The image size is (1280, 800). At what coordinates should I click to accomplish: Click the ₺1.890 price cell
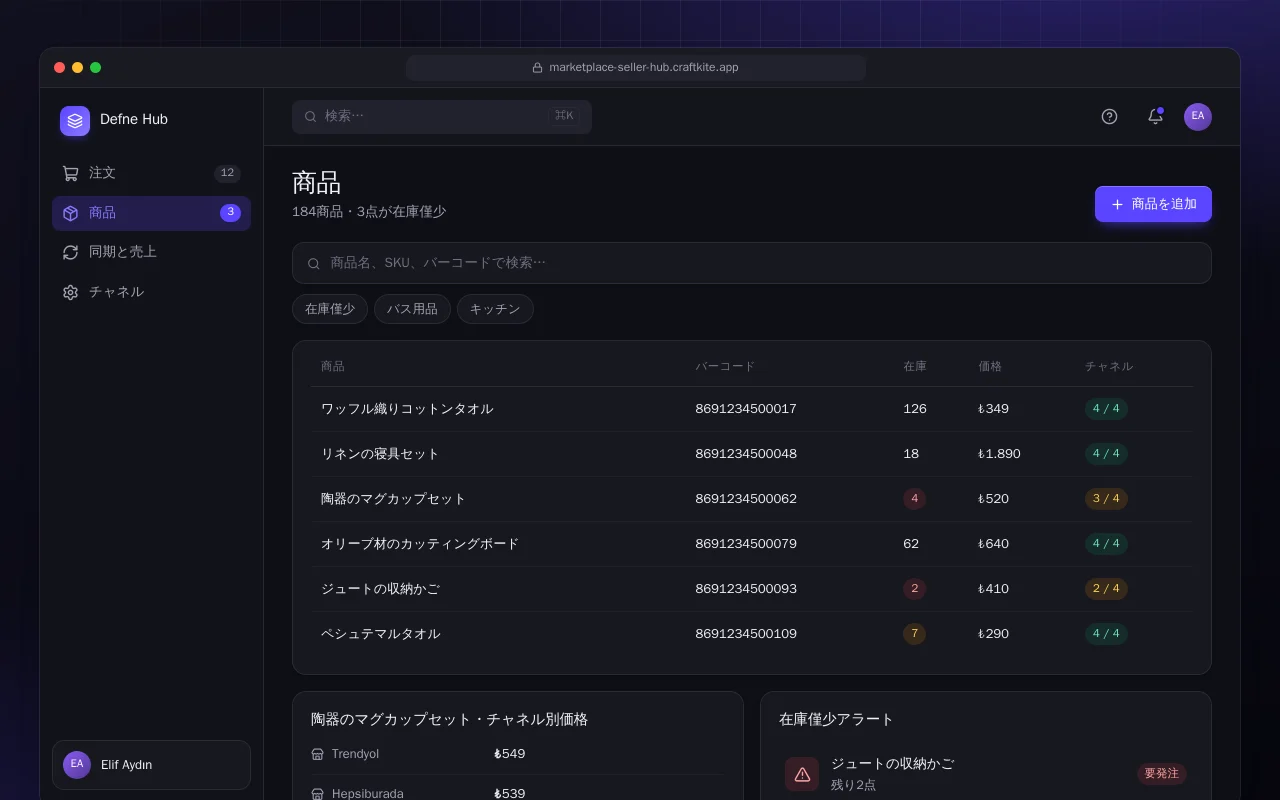click(x=999, y=454)
